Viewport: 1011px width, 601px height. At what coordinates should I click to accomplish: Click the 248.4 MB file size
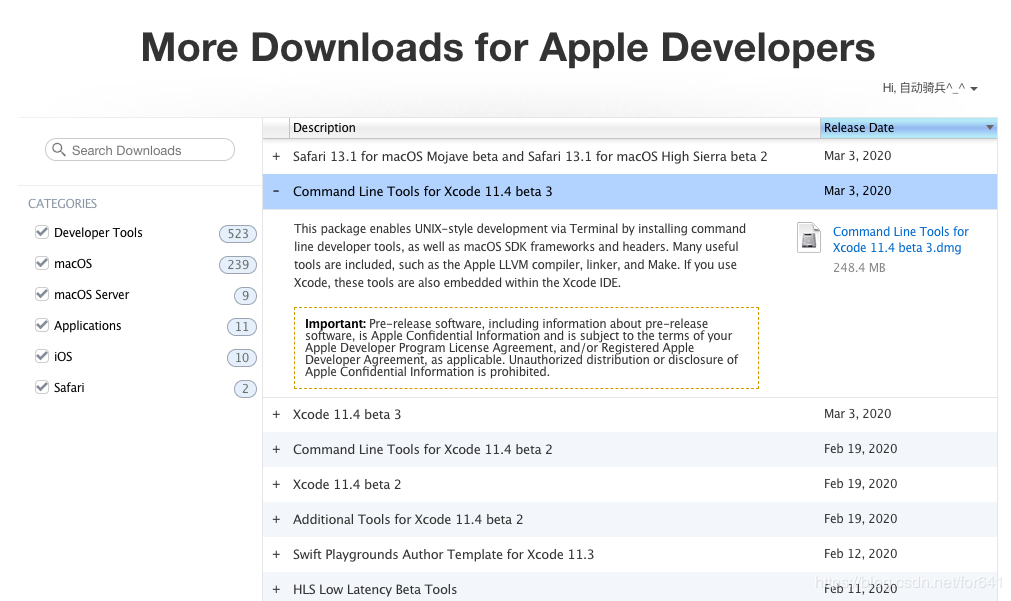859,268
